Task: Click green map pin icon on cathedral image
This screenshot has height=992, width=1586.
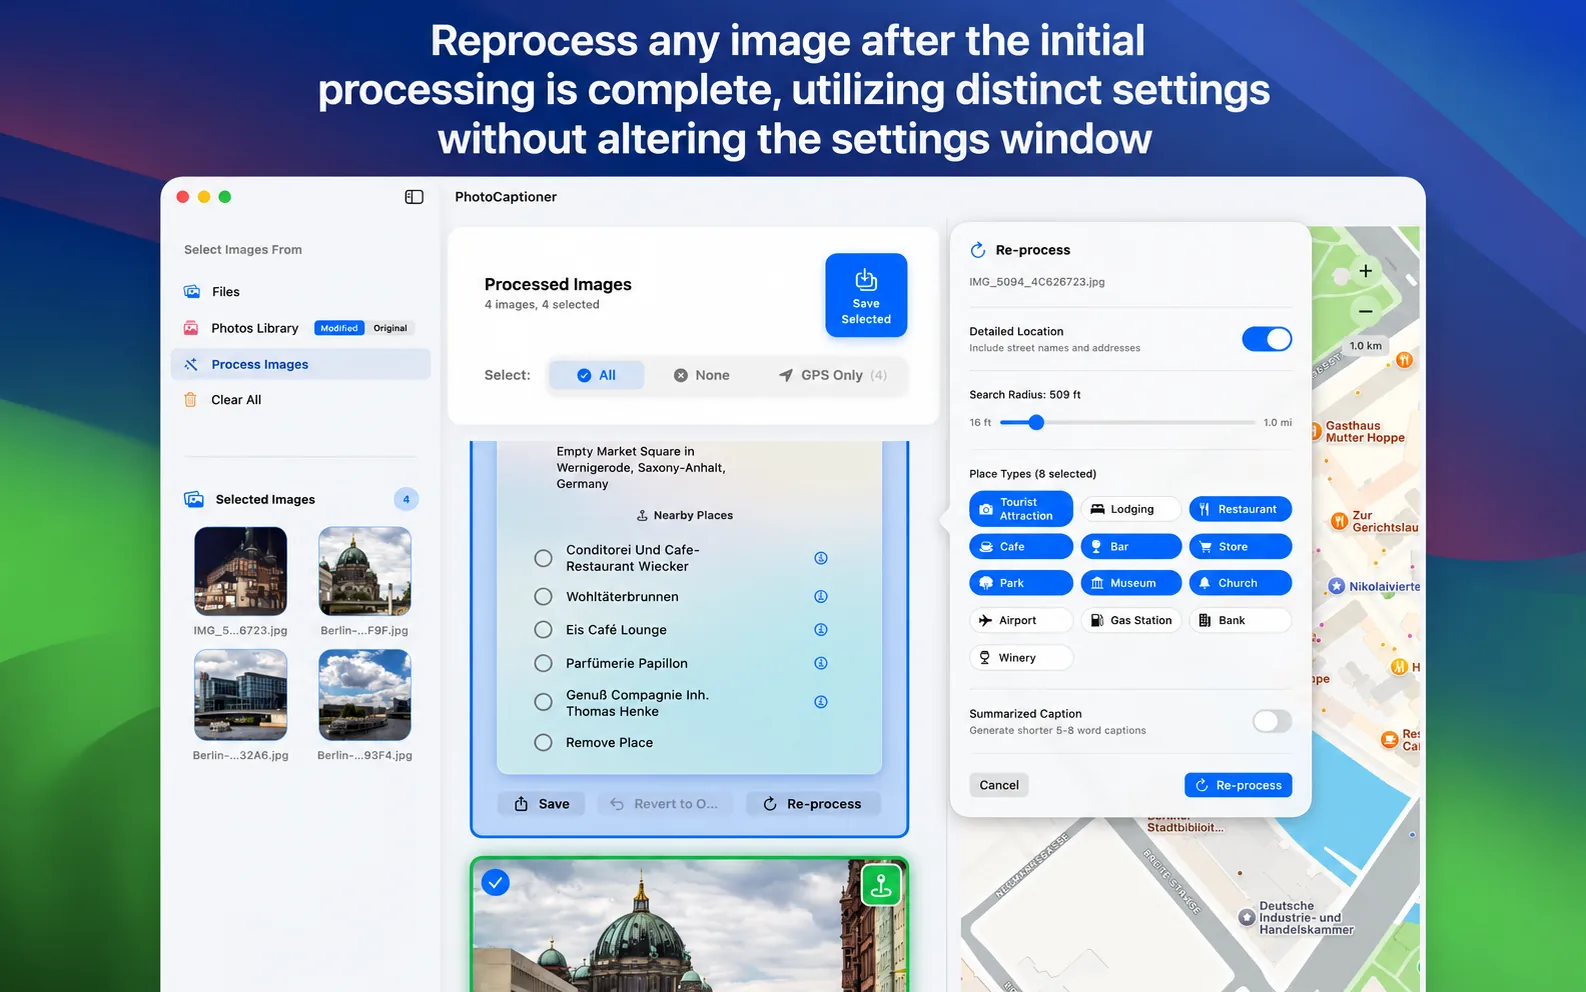Action: 881,885
